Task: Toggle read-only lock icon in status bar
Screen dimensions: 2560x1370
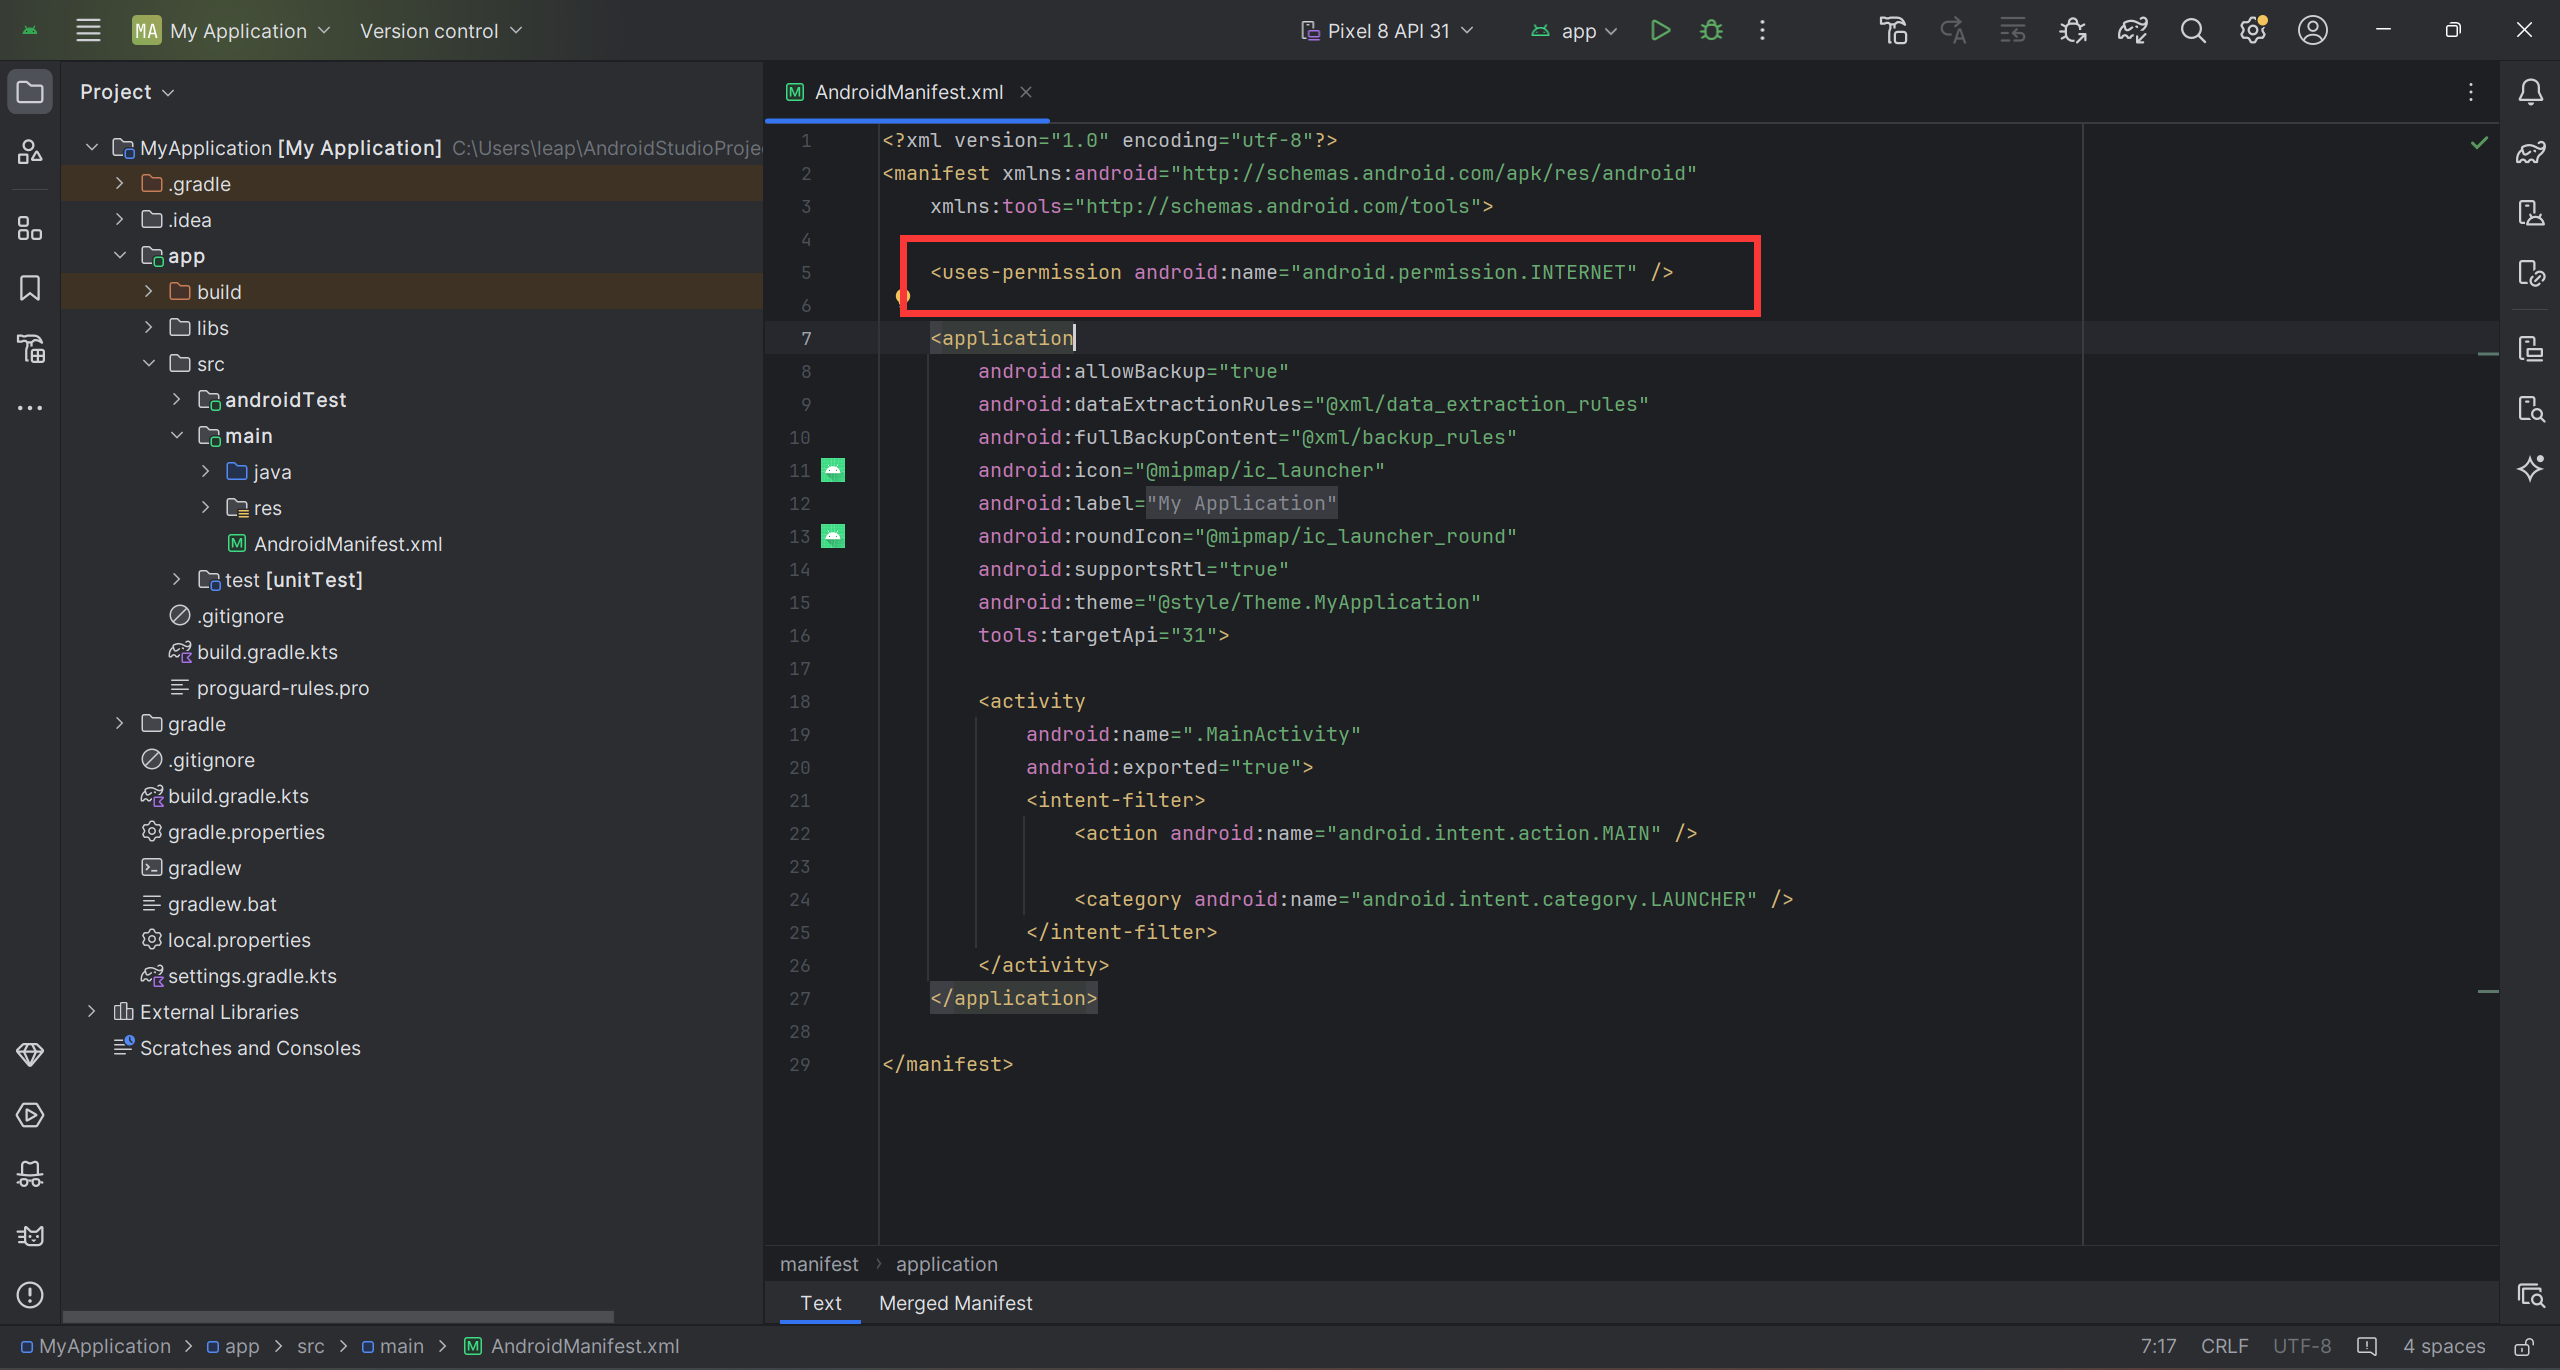Action: click(x=2524, y=1347)
